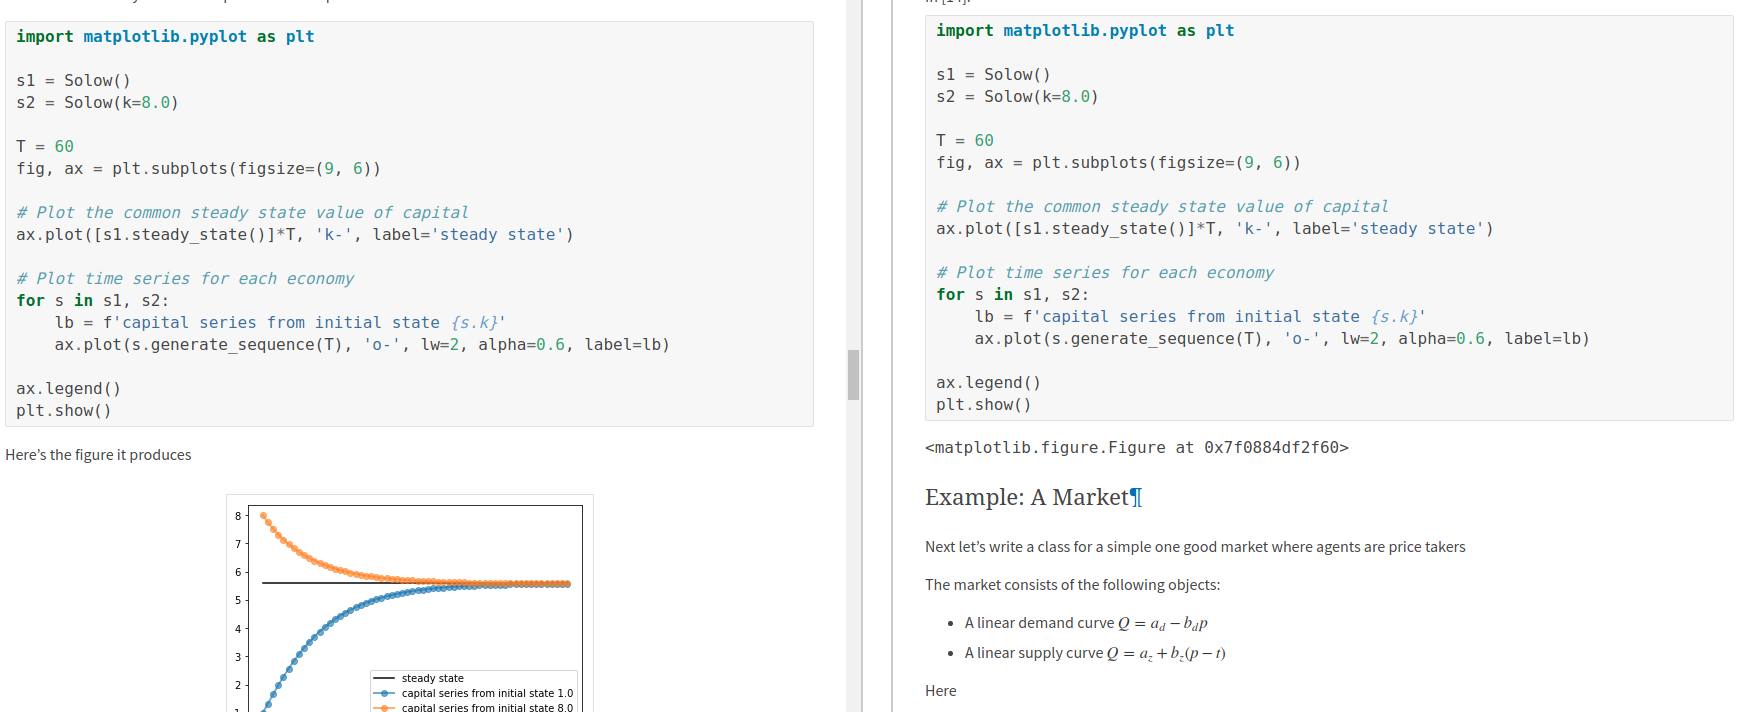Click the left pane's vertical scrollbar thumb
1755x712 pixels.
pyautogui.click(x=853, y=375)
